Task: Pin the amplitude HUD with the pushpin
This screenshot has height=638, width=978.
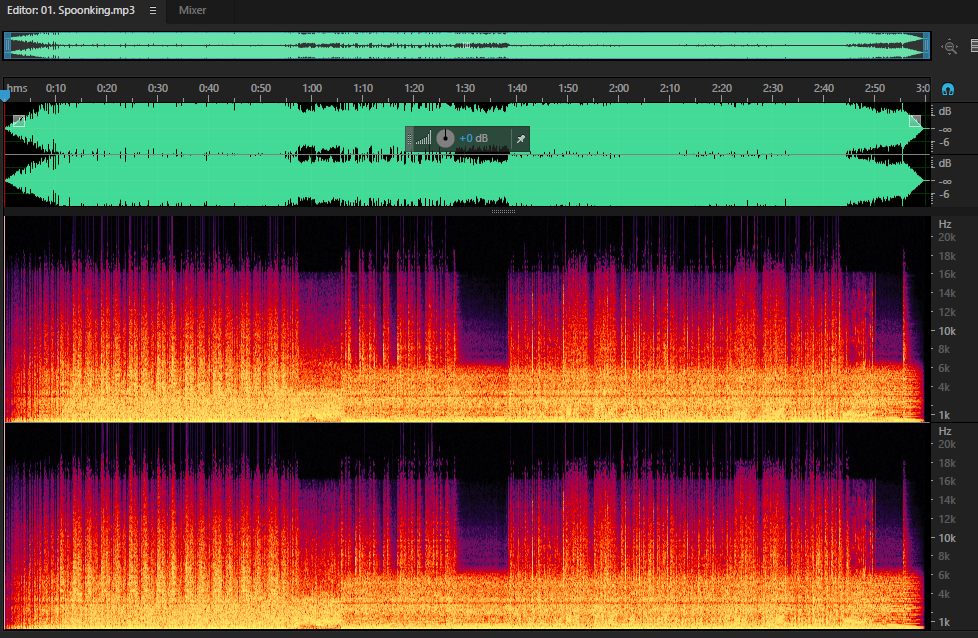Action: [521, 138]
